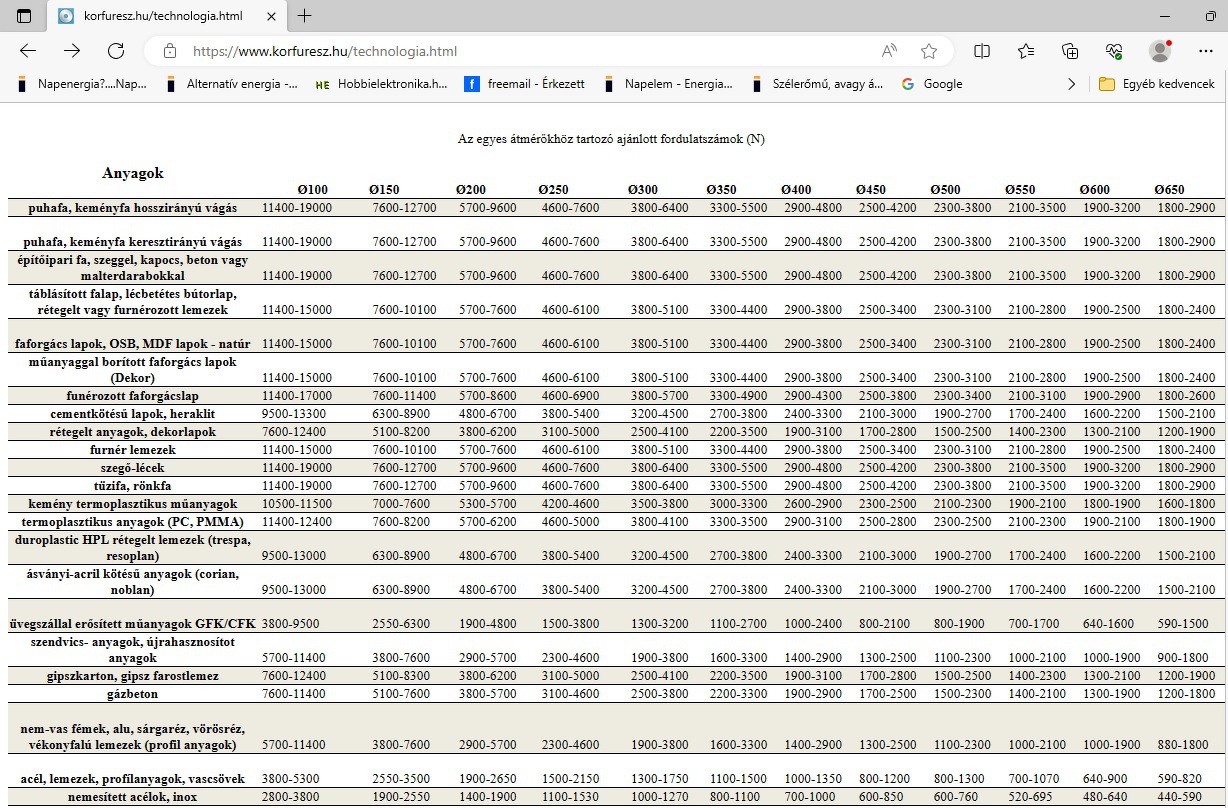Click the Forward navigation arrow

tap(72, 51)
